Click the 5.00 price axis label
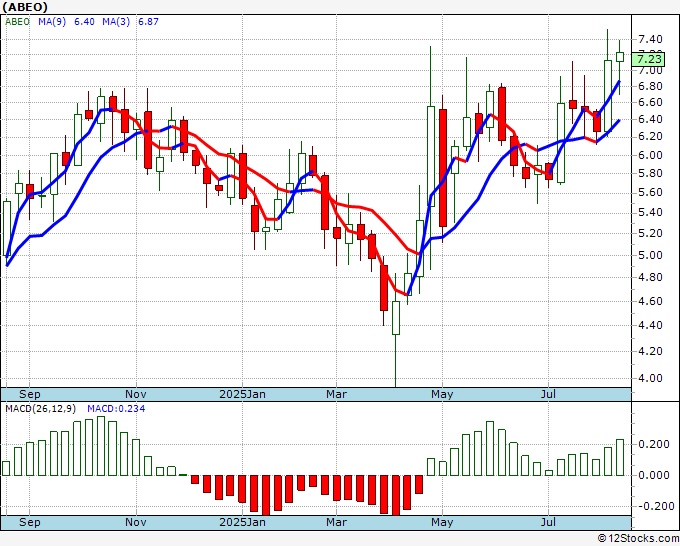This screenshot has width=680, height=546. pyautogui.click(x=650, y=255)
